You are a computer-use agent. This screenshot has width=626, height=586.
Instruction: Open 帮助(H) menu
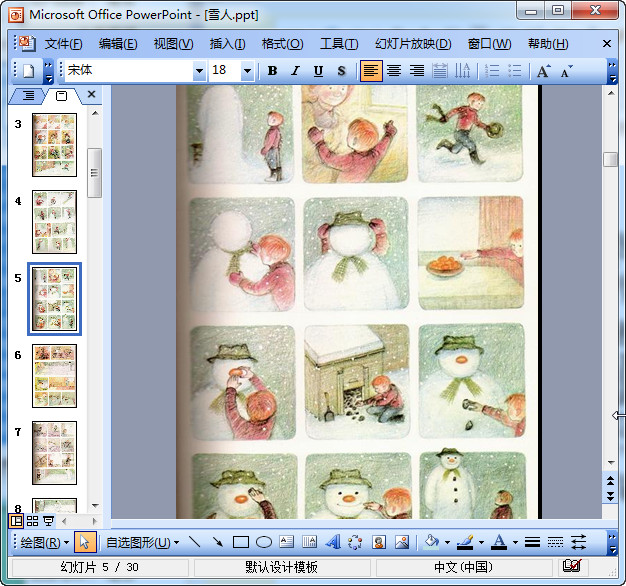tap(548, 44)
